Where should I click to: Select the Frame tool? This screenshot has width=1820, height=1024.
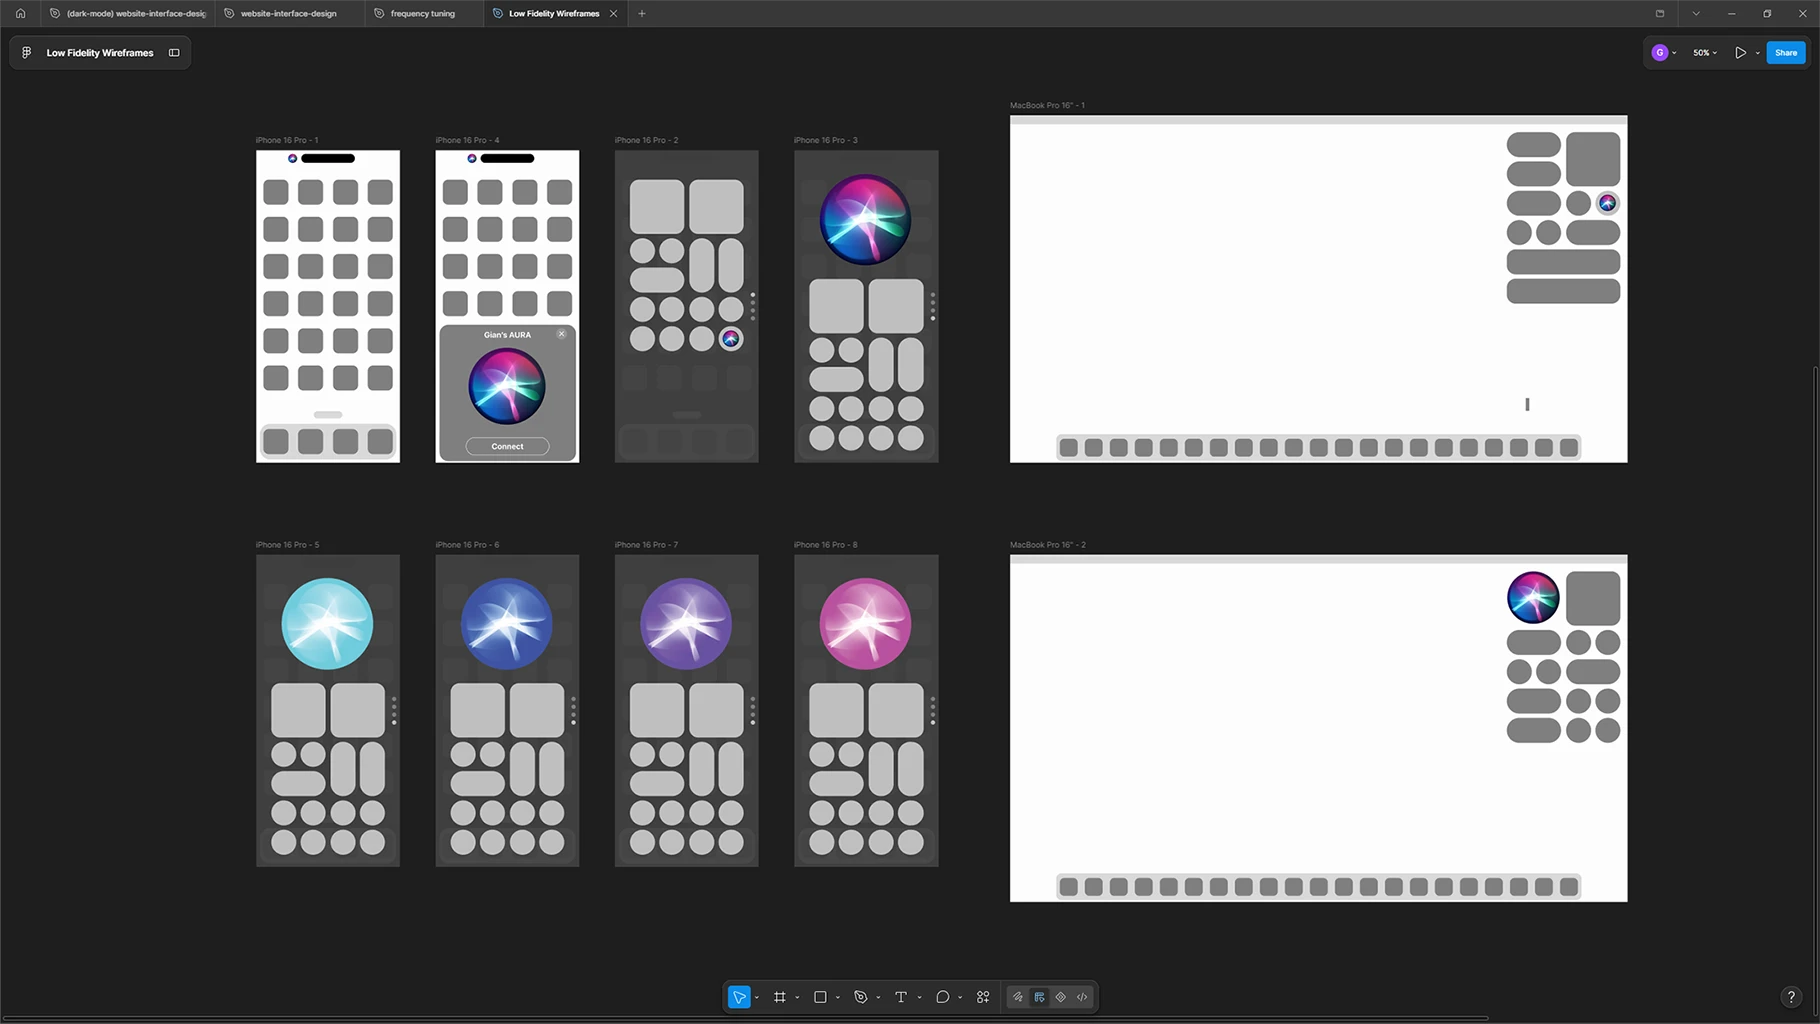click(x=780, y=997)
